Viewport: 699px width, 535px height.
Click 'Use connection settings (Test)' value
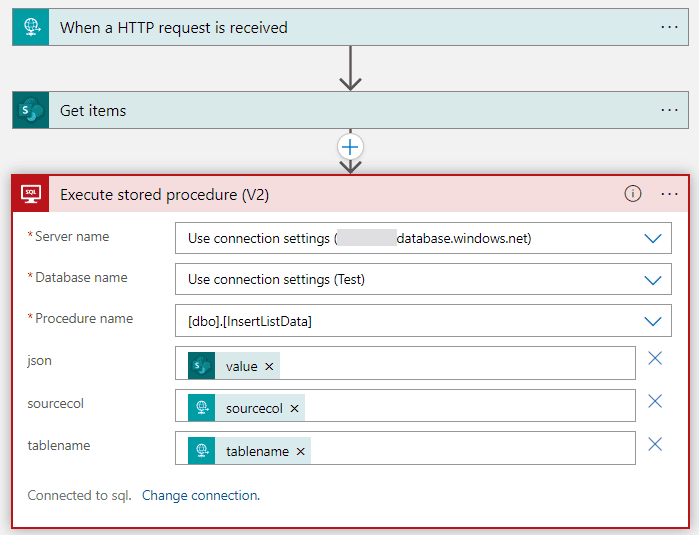pos(276,280)
